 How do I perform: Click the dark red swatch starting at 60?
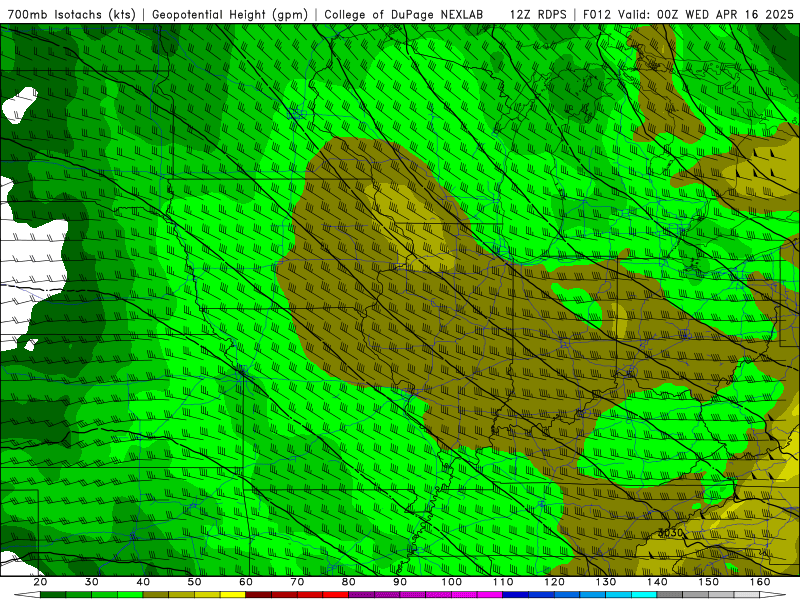pos(259,594)
